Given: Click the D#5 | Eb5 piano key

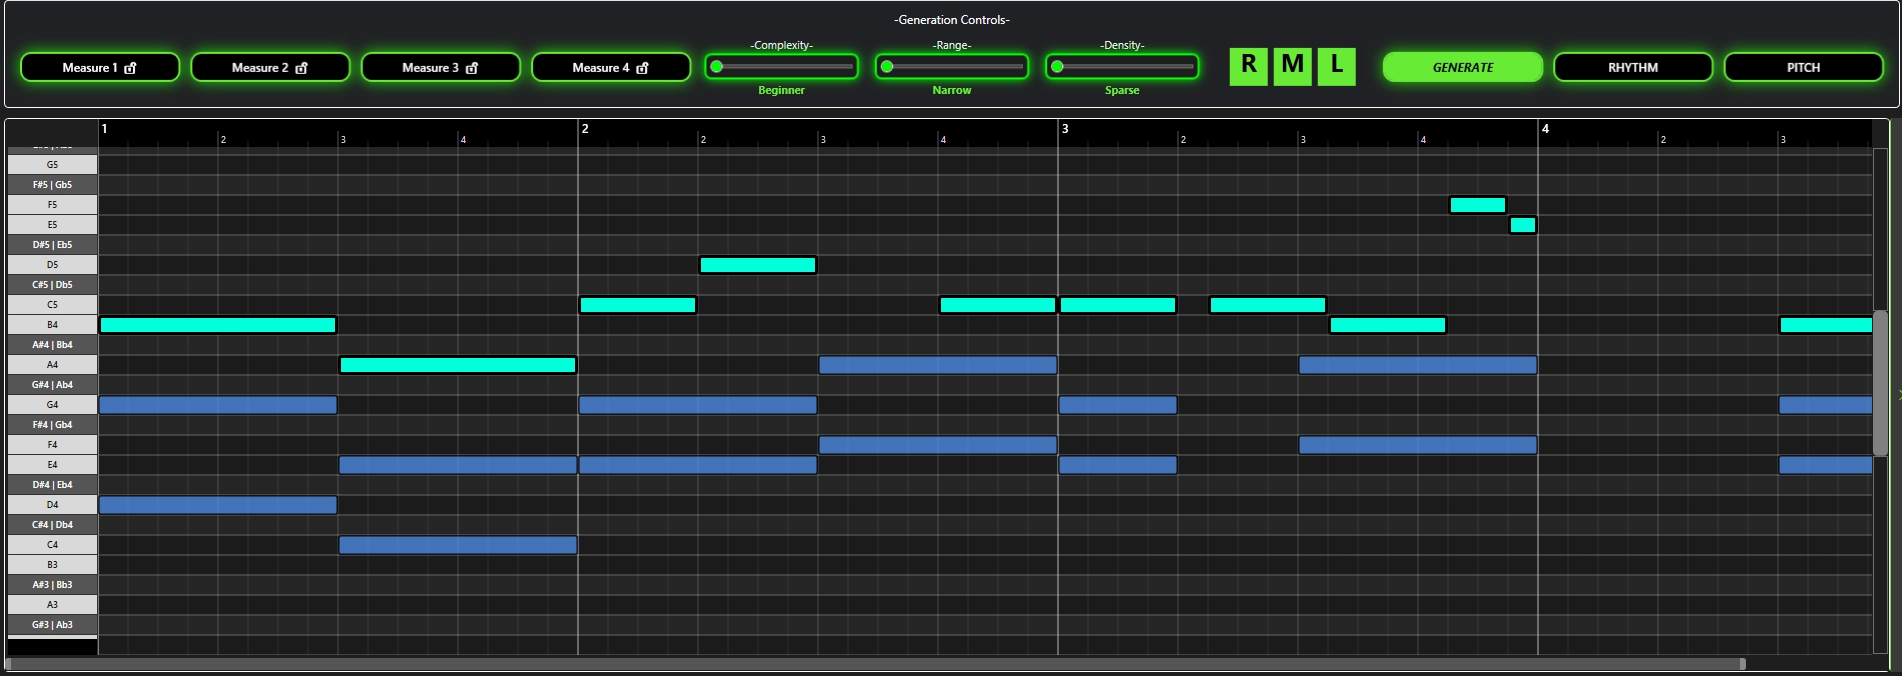Looking at the screenshot, I should click(52, 244).
